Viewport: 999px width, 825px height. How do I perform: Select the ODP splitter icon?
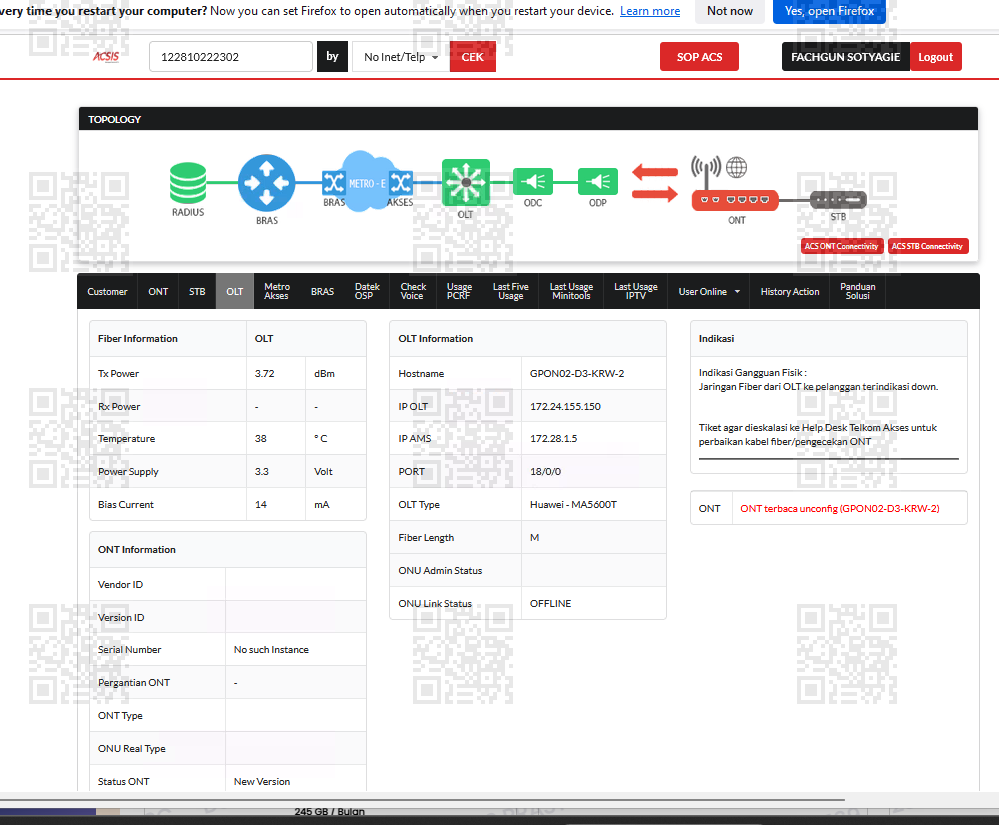(598, 182)
